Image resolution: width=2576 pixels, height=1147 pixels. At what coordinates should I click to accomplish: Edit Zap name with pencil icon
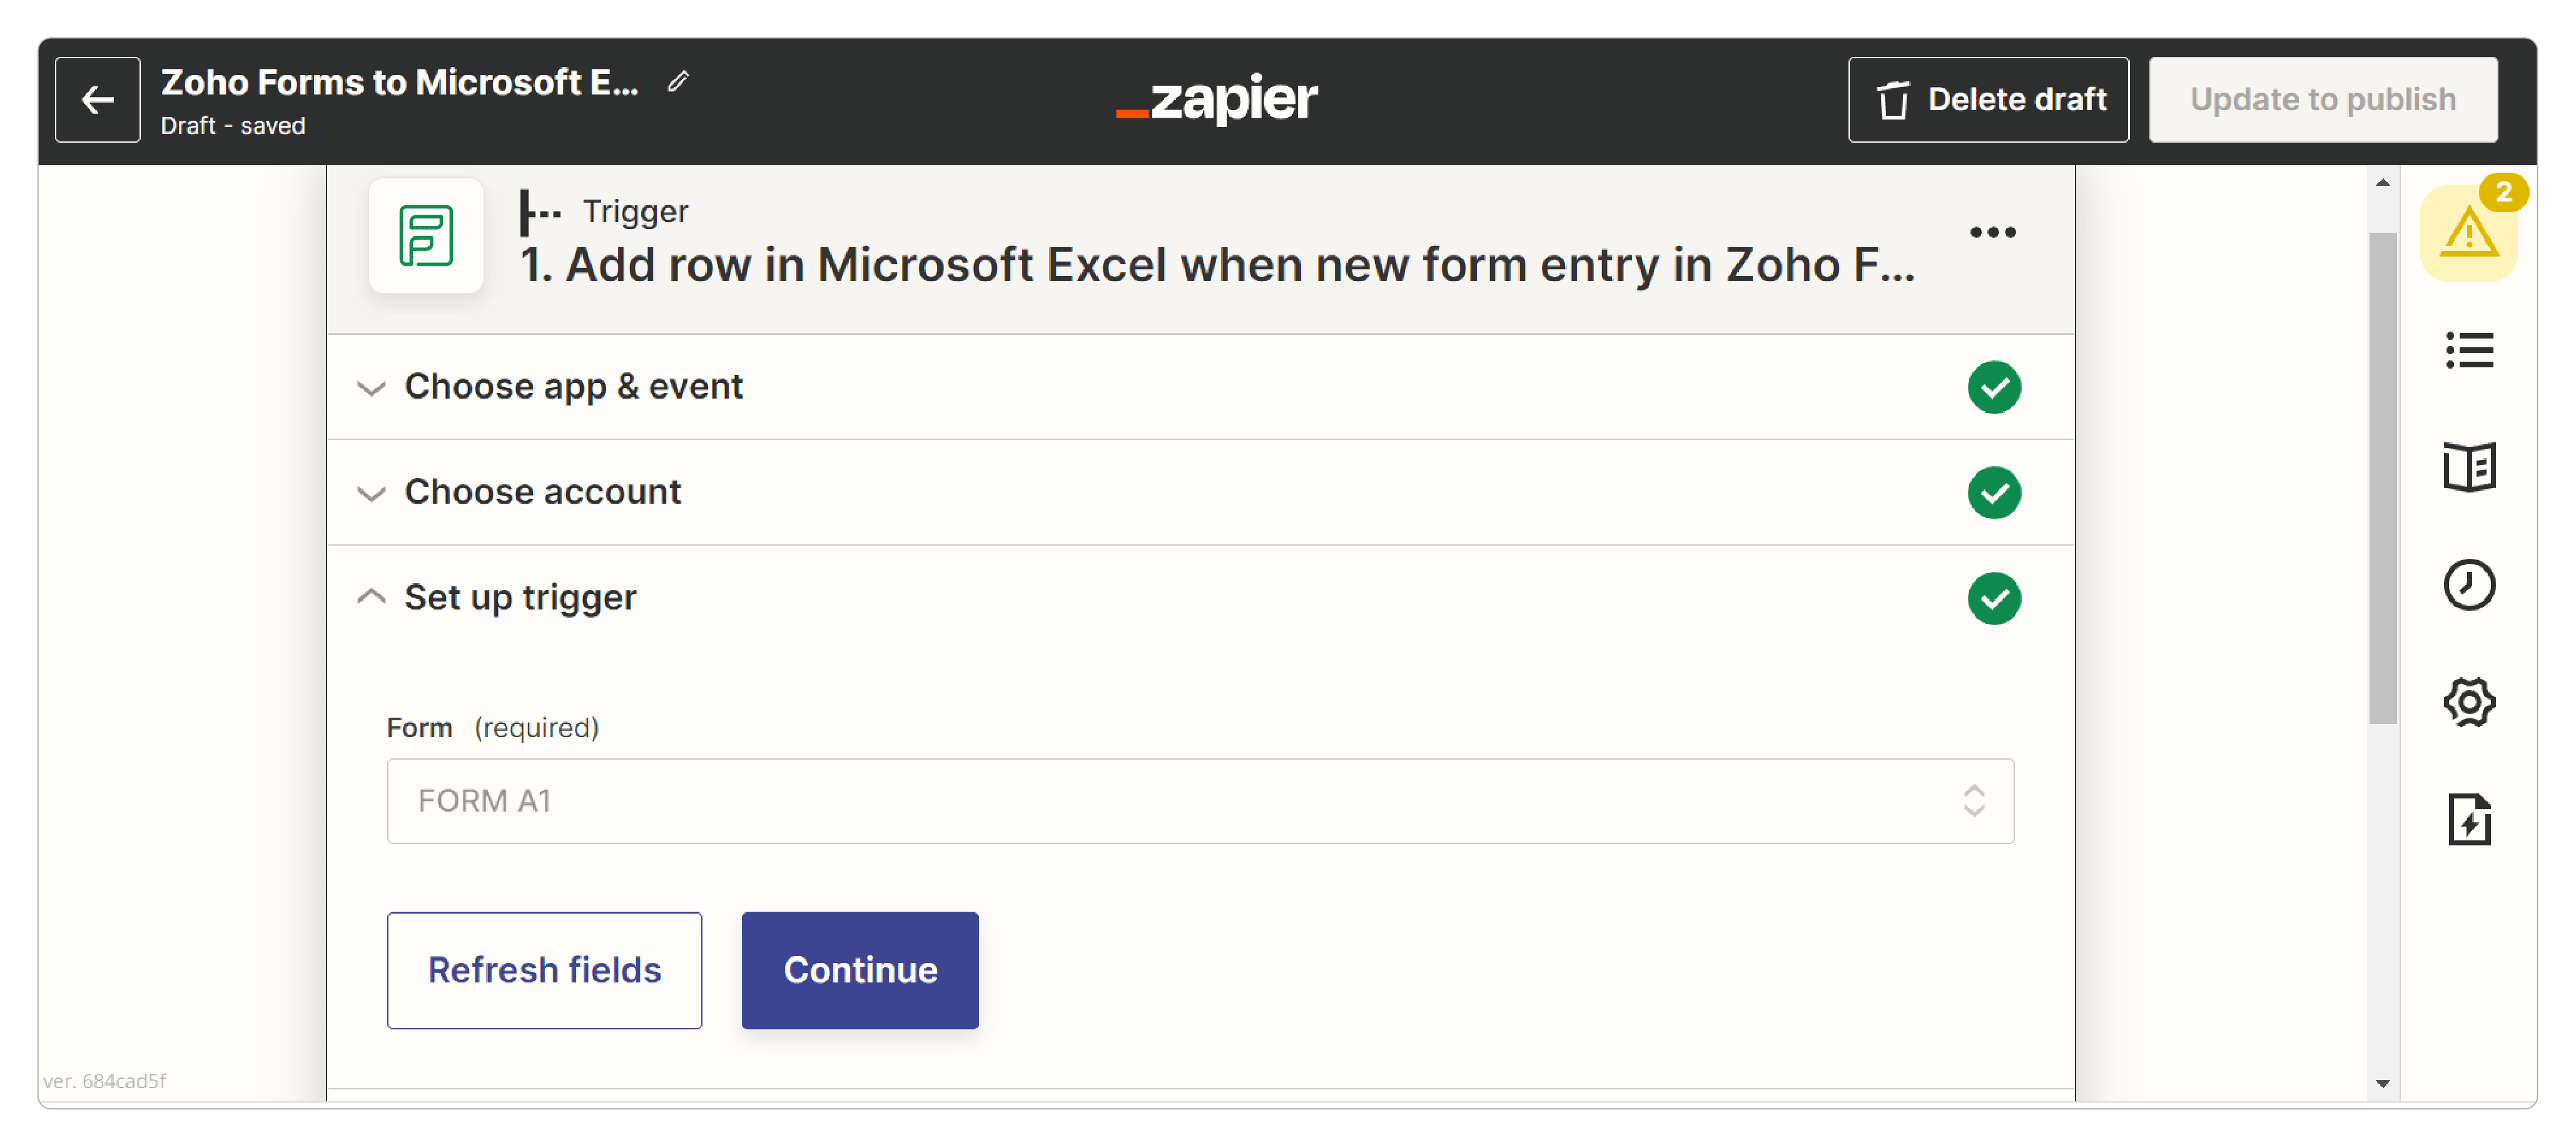click(x=678, y=82)
